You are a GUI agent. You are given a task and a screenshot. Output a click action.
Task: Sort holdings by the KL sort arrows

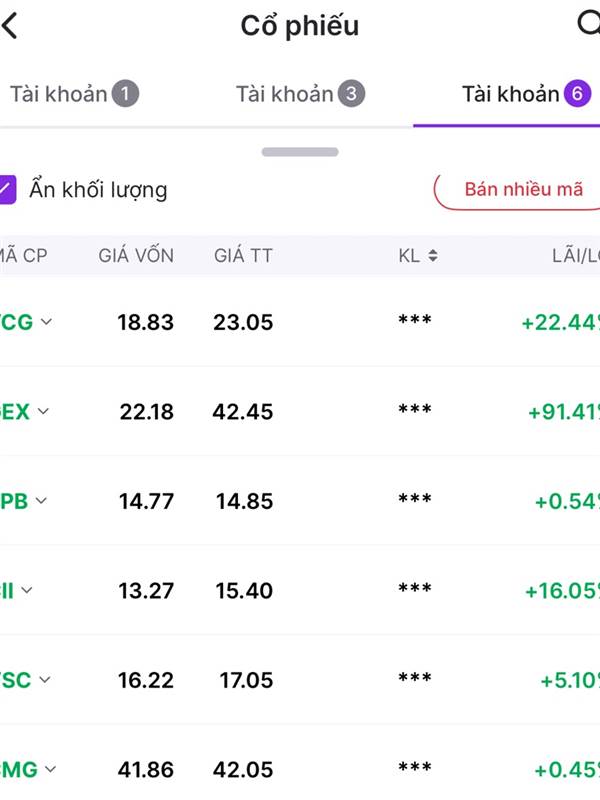tap(433, 256)
